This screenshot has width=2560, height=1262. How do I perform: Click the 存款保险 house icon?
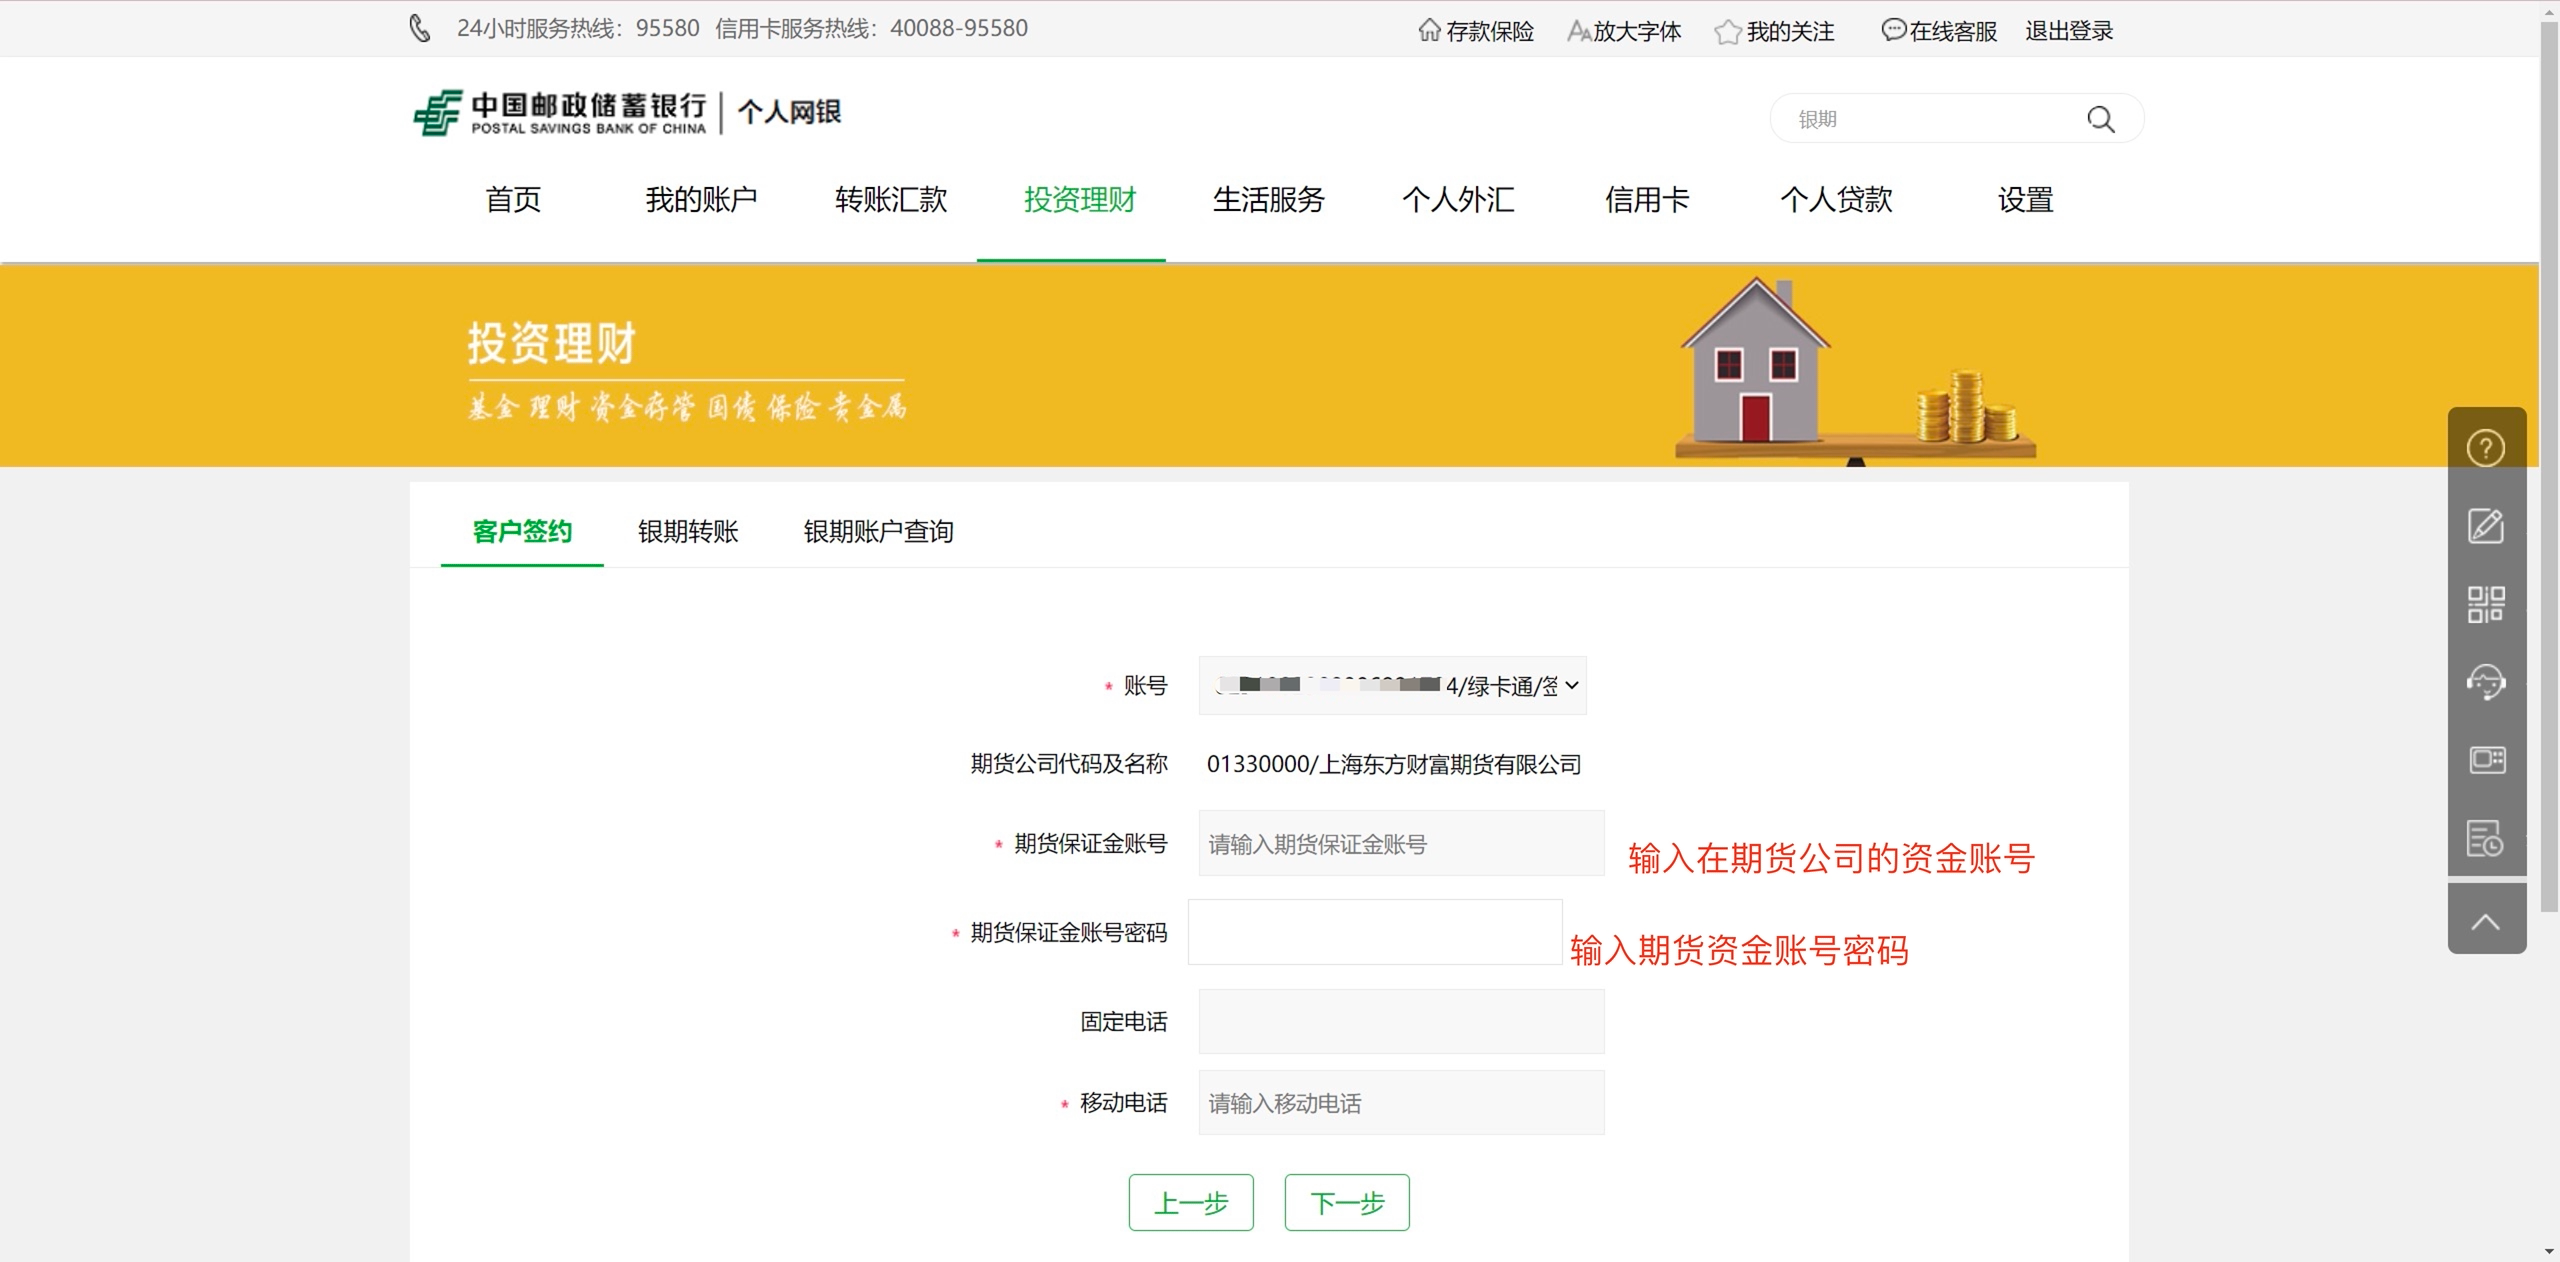(x=1430, y=30)
